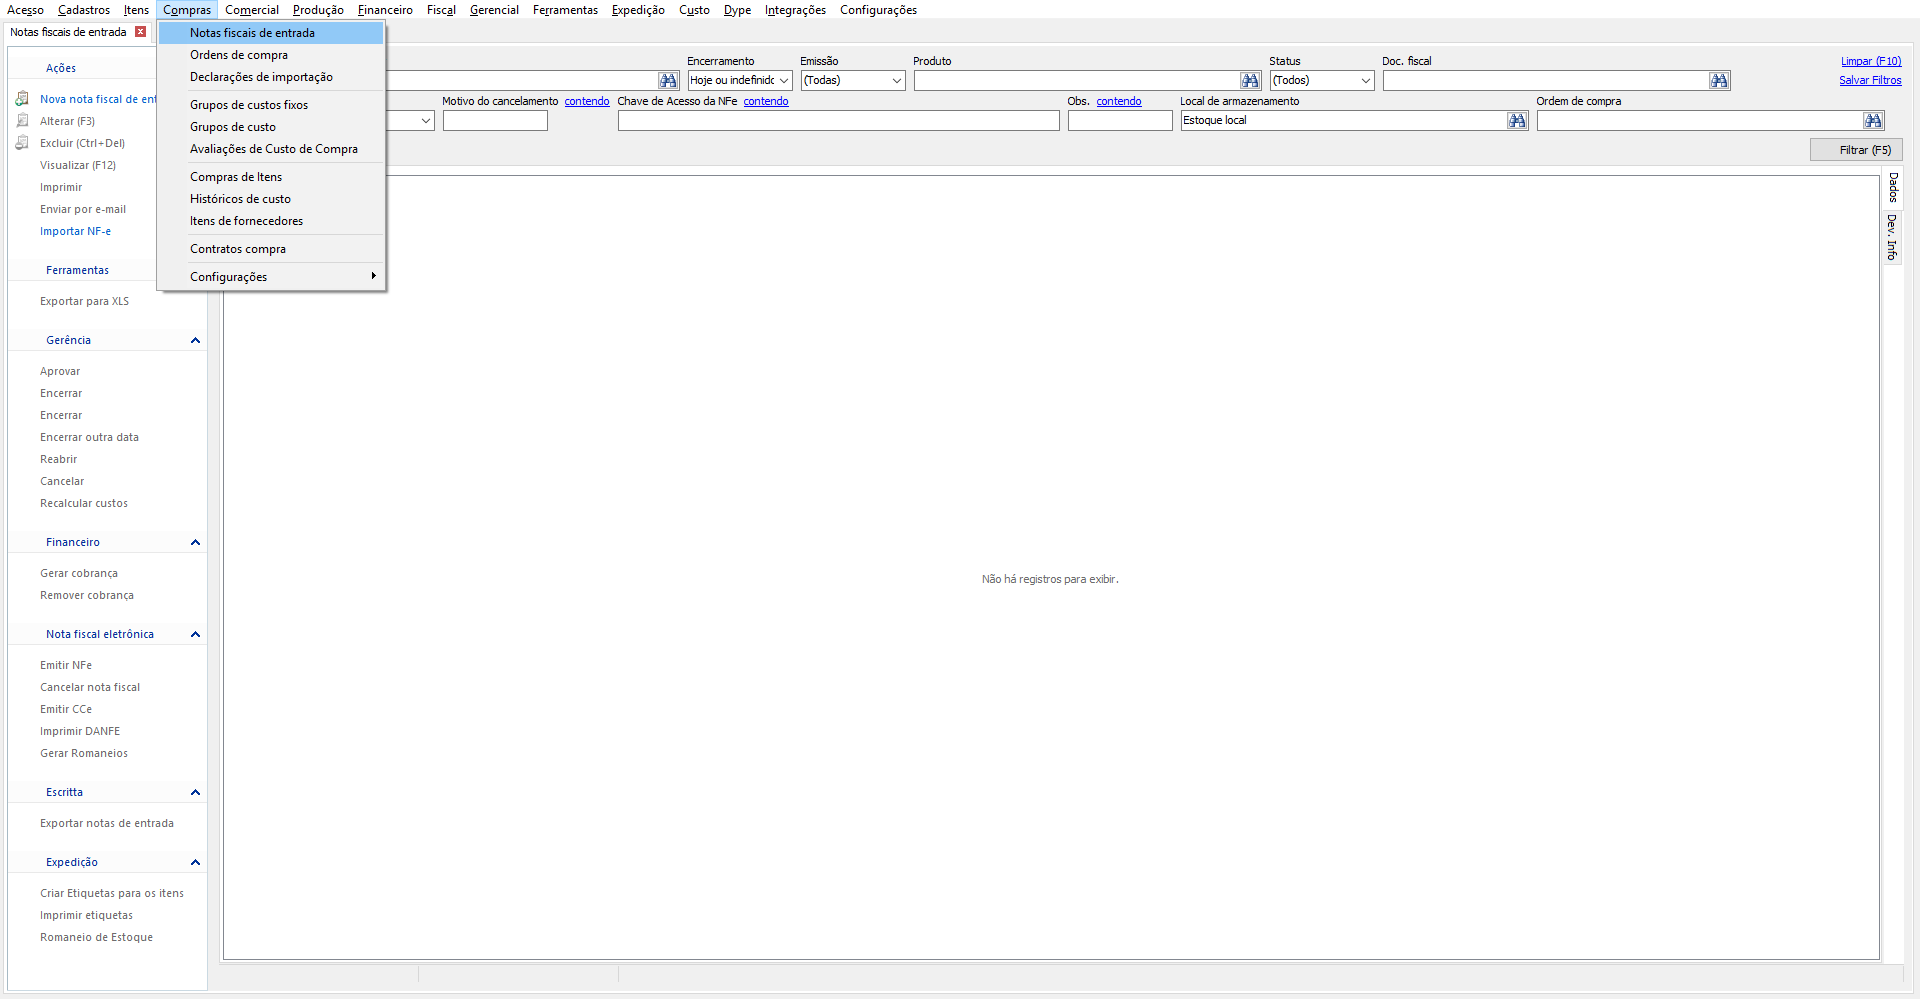Switch to the Dados vertical tab

(1892, 187)
